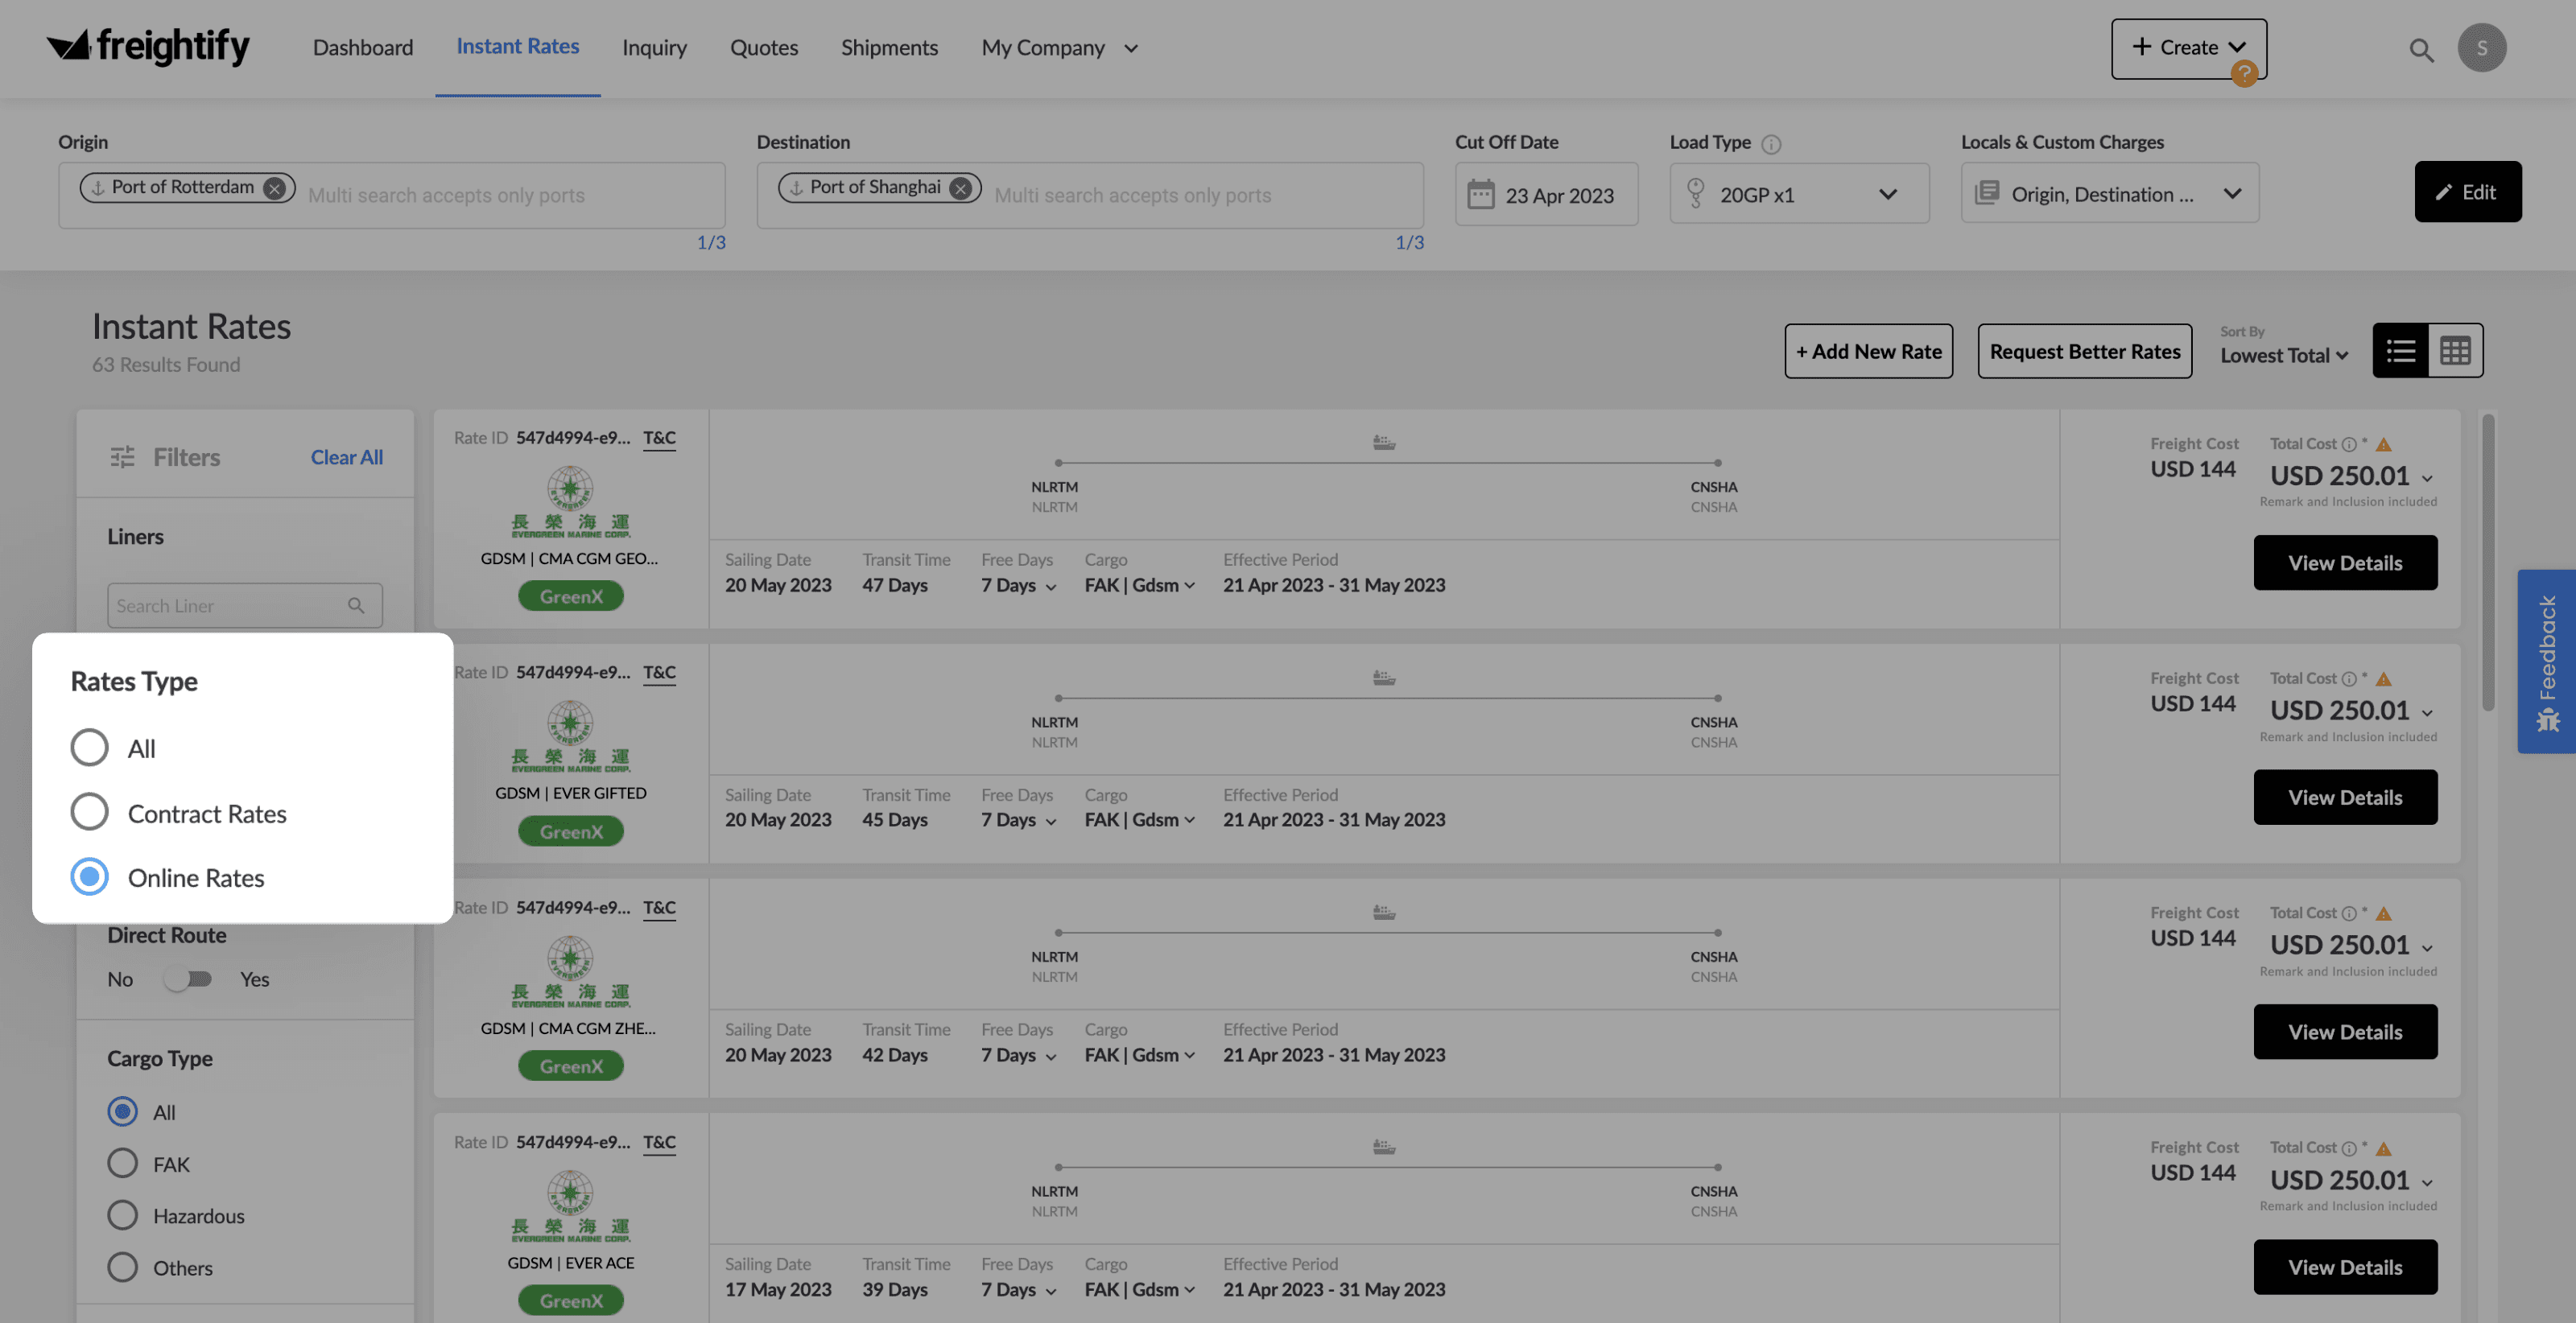Select All under Rates Type
Screen dimensions: 2576x1323
[x=89, y=747]
